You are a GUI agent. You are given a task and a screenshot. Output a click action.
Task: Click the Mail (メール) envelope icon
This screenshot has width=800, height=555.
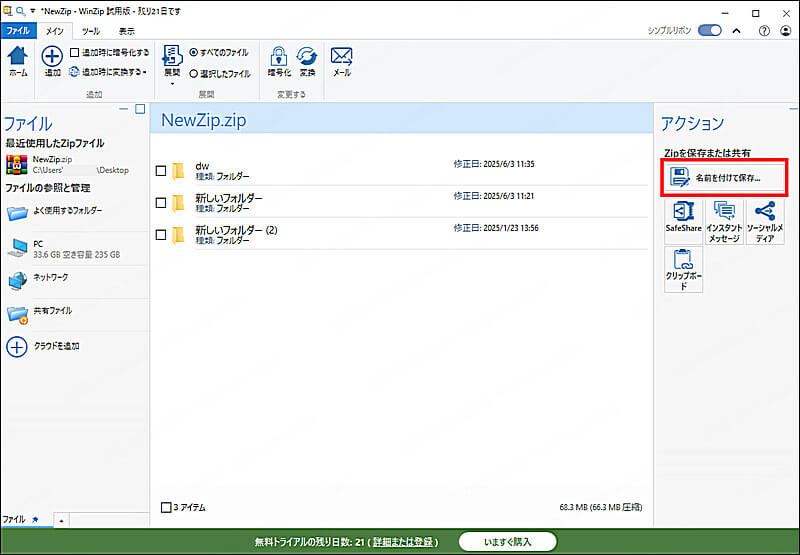[341, 56]
